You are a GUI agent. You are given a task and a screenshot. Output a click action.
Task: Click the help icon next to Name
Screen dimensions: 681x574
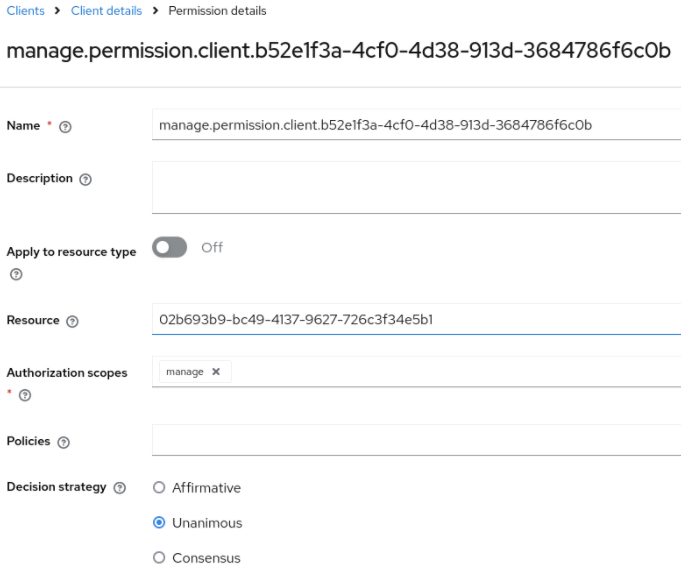(x=65, y=127)
